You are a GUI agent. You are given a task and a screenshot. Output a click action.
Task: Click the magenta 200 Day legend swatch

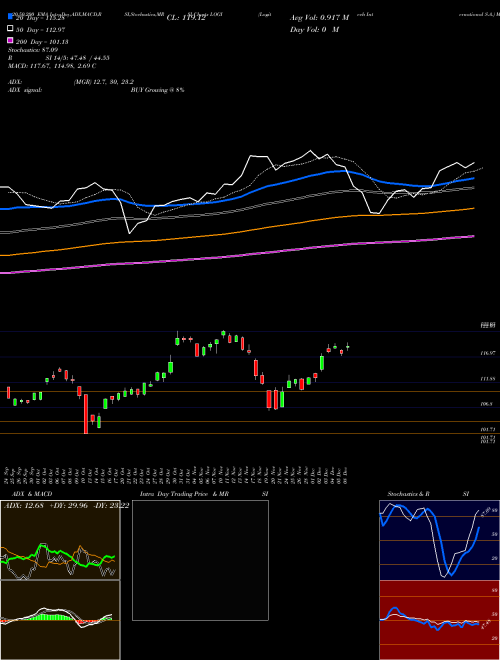click(x=11, y=40)
